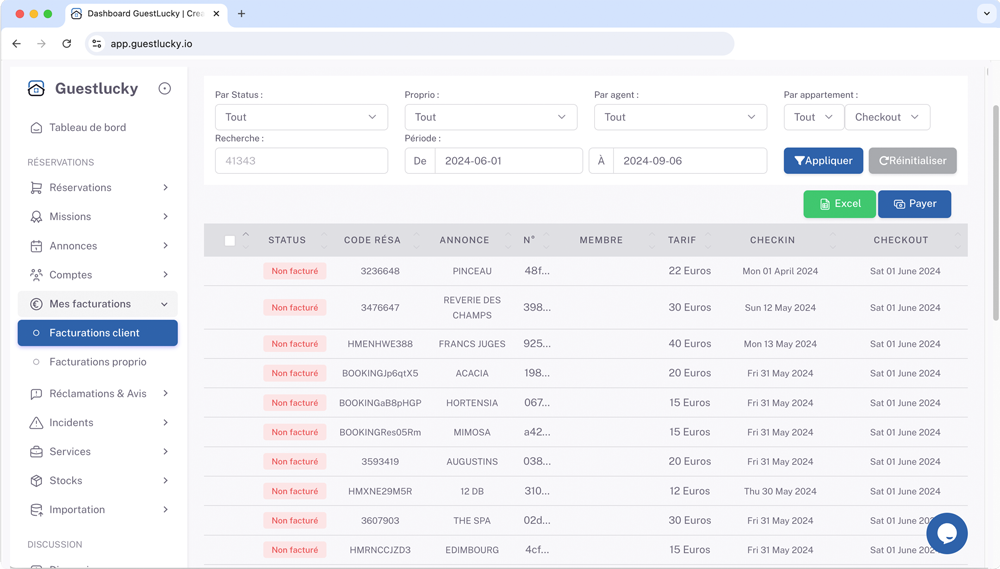This screenshot has width=1000, height=569.
Task: Click the site info icon in address bar
Action: coord(97,43)
